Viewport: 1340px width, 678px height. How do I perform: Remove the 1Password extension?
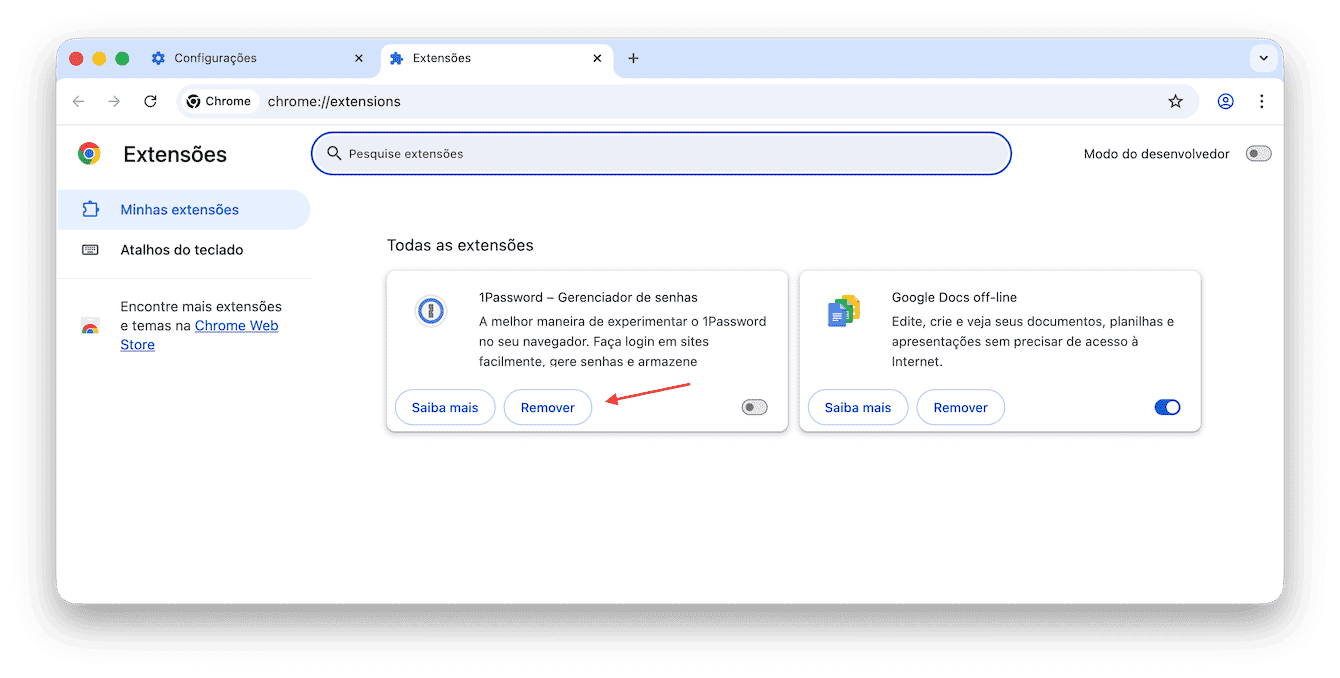[548, 408]
